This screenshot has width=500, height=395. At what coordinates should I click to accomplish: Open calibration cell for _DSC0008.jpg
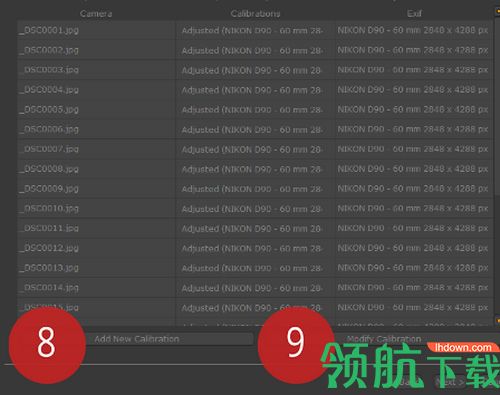coord(255,169)
